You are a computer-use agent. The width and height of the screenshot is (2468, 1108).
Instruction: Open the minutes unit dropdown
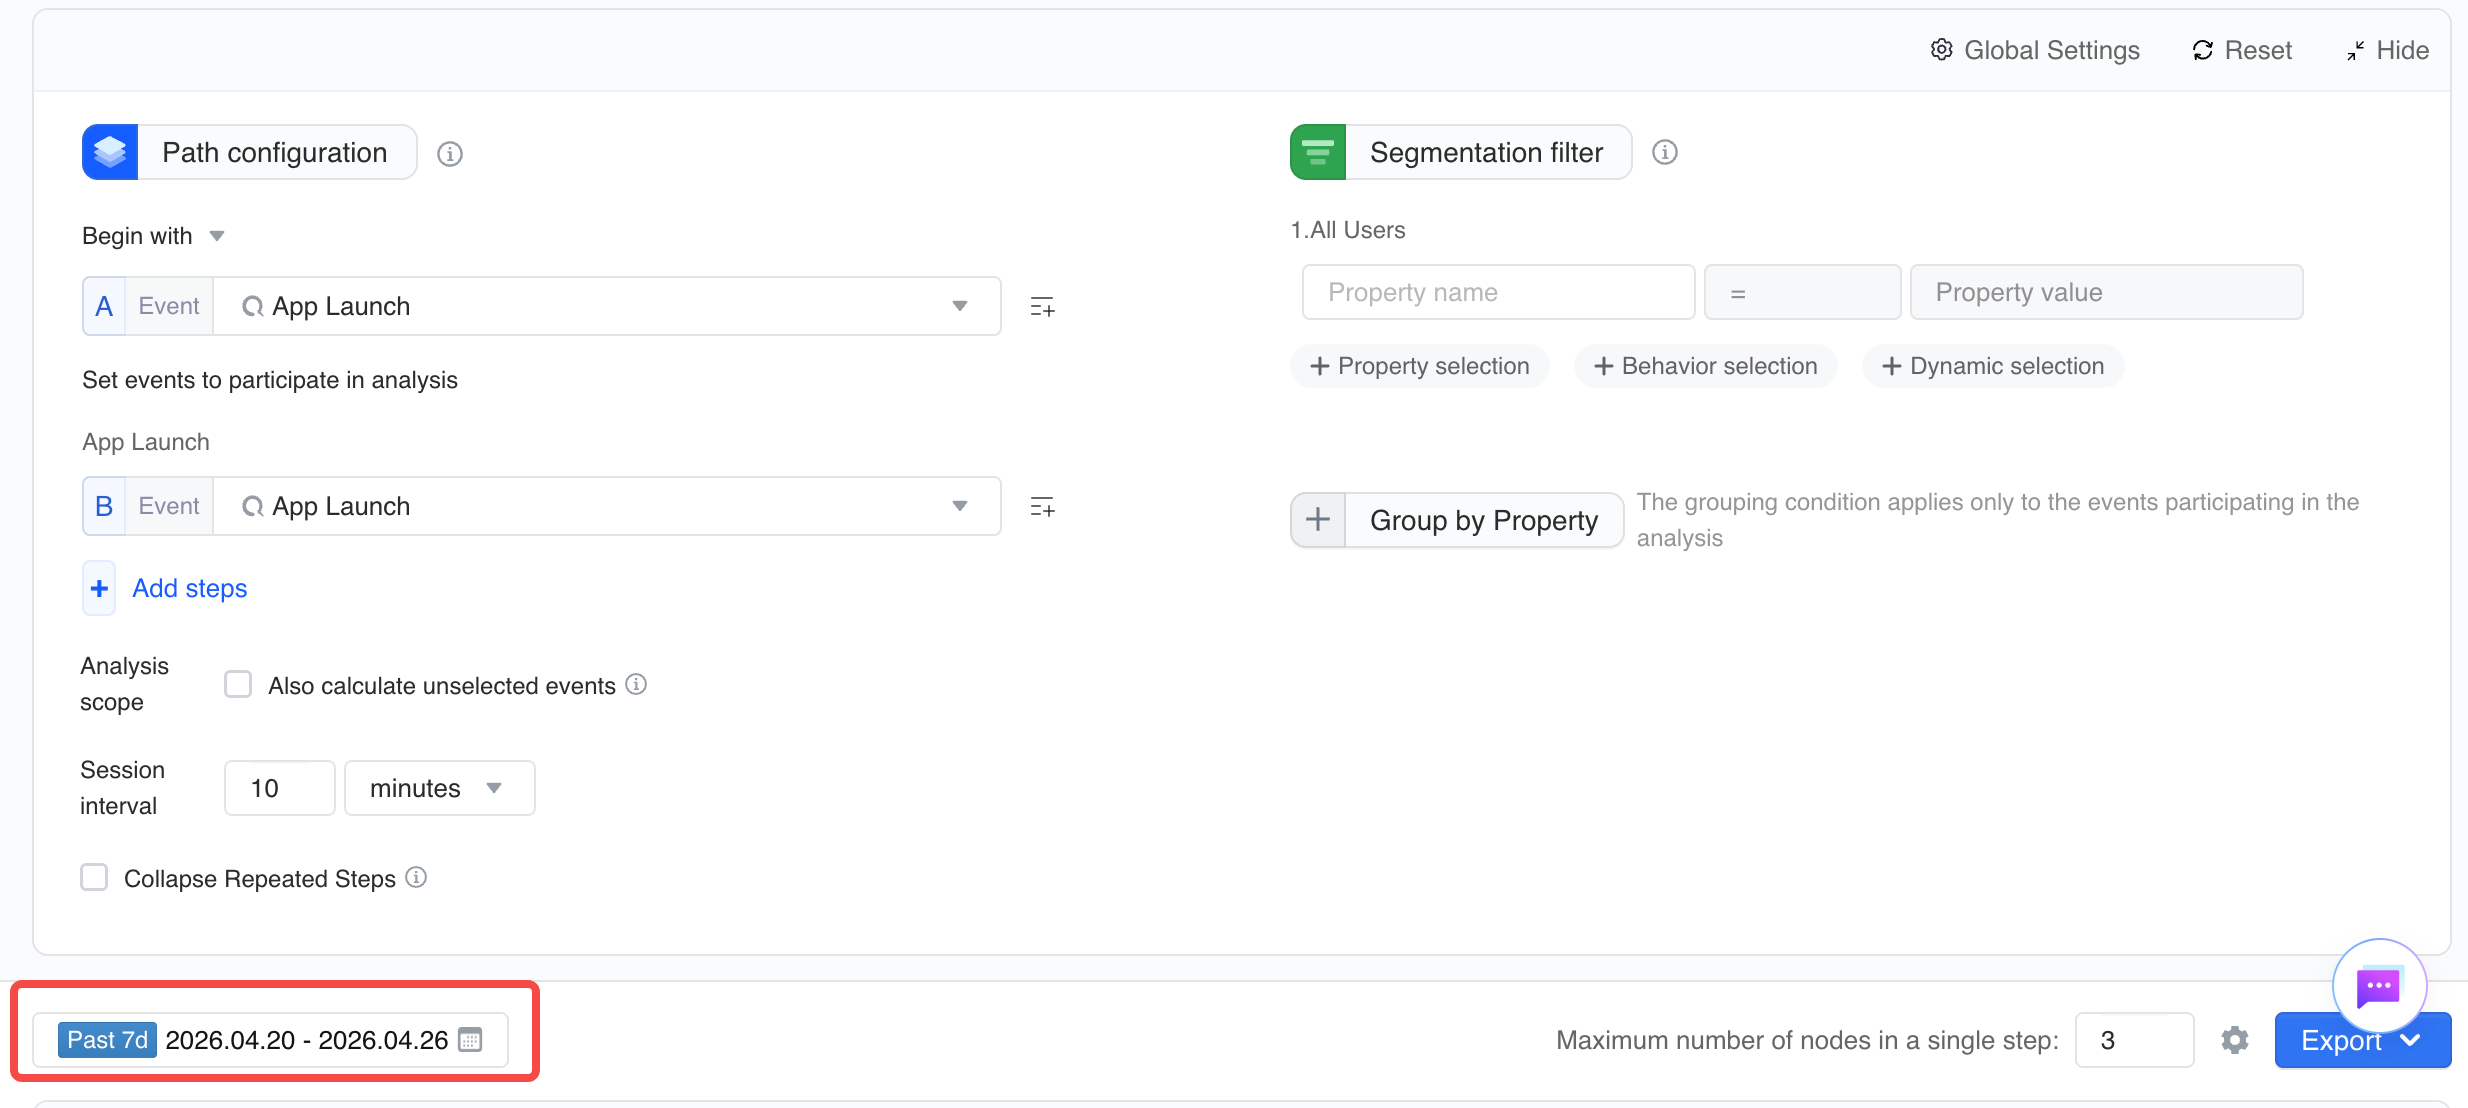pos(440,788)
